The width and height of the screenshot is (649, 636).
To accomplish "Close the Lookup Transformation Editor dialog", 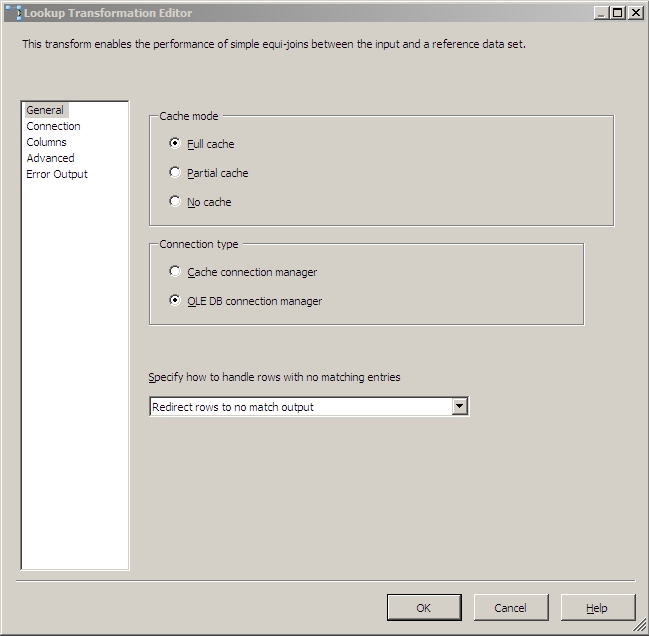I will 634,13.
